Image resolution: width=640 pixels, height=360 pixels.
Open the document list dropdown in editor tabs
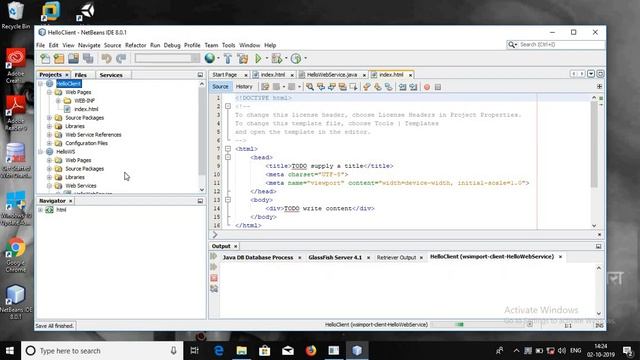point(591,74)
